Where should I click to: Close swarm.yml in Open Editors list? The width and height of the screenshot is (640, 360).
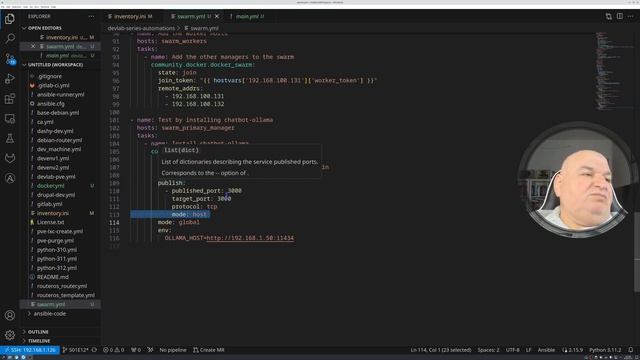[x=33, y=46]
